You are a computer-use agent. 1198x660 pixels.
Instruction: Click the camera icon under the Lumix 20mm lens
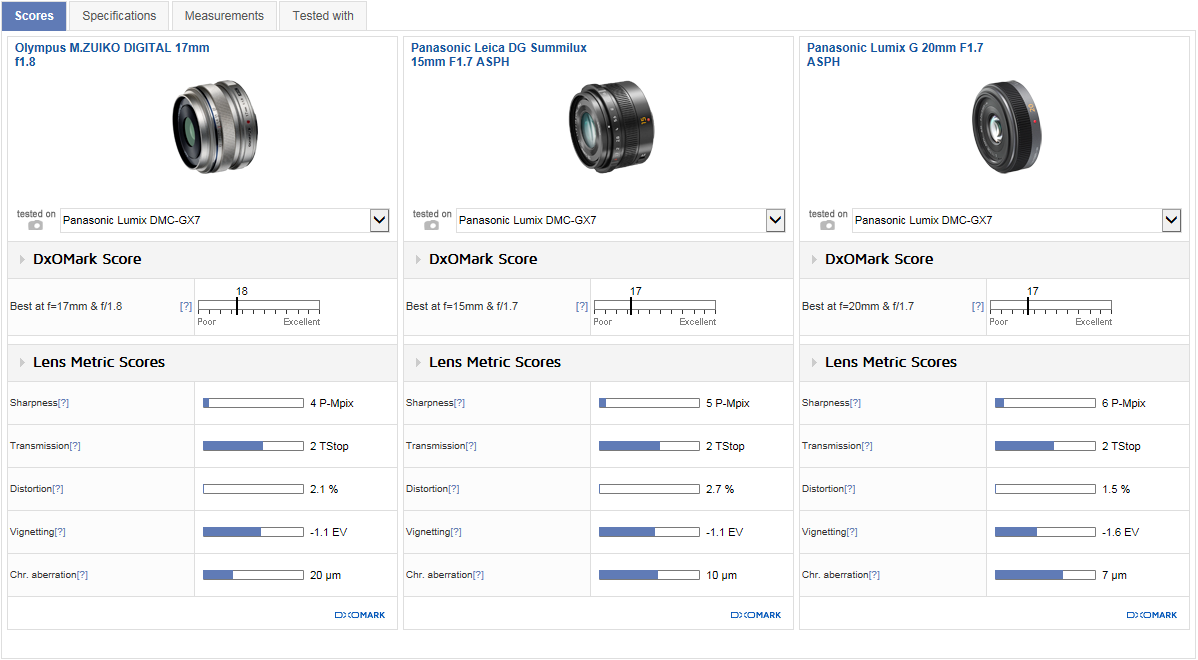coord(827,225)
